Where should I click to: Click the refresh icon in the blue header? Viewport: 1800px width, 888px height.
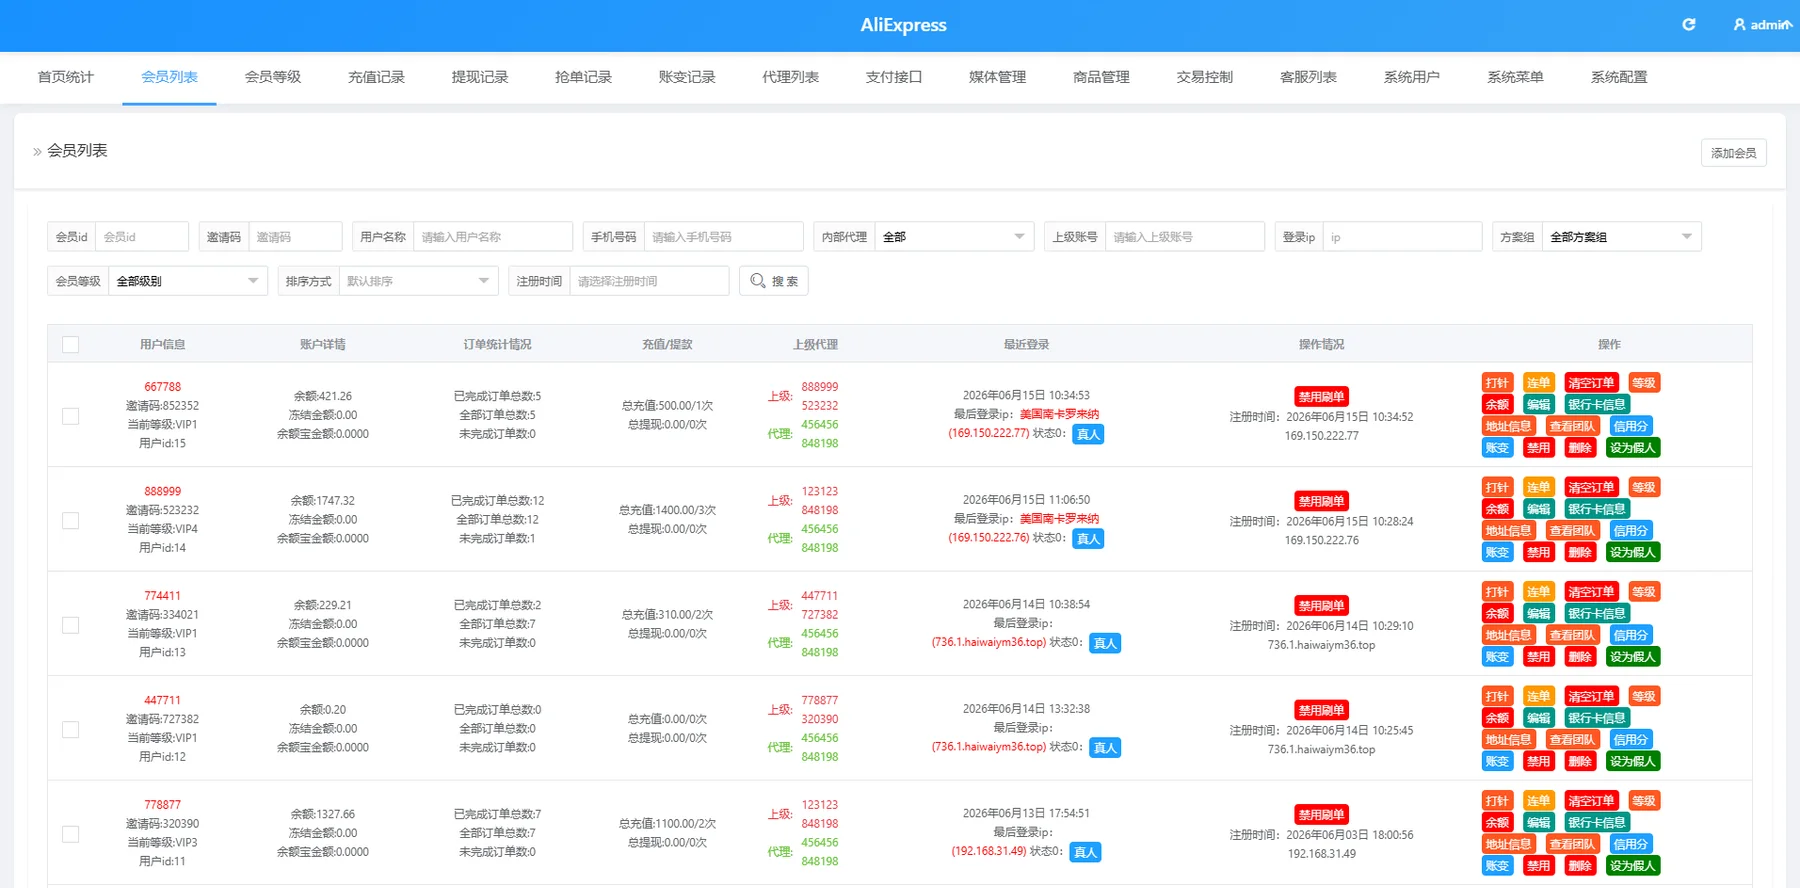point(1689,24)
